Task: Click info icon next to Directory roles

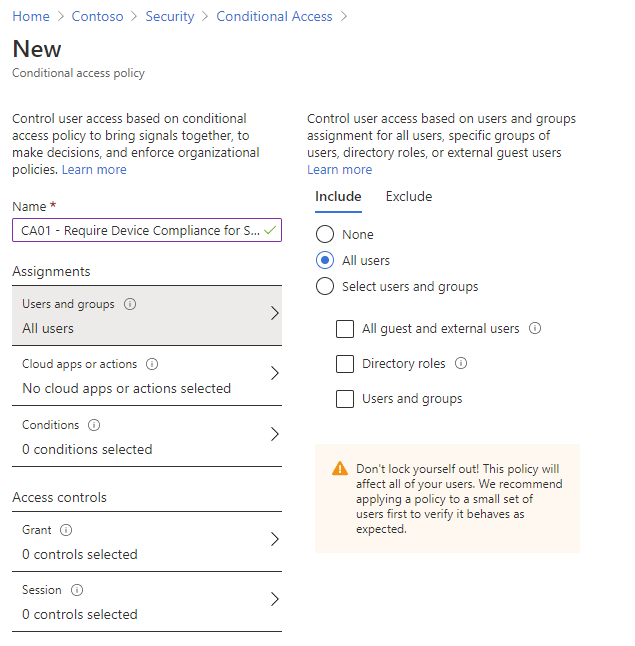Action: click(461, 363)
